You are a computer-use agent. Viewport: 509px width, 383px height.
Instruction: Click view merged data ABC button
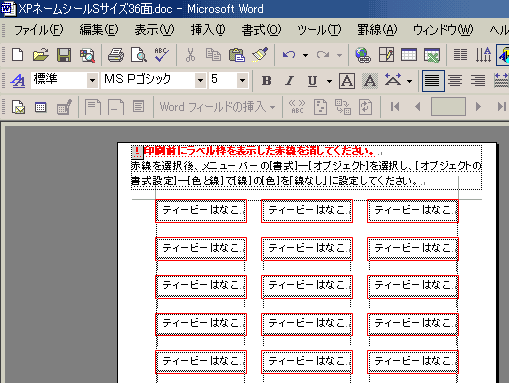297,107
